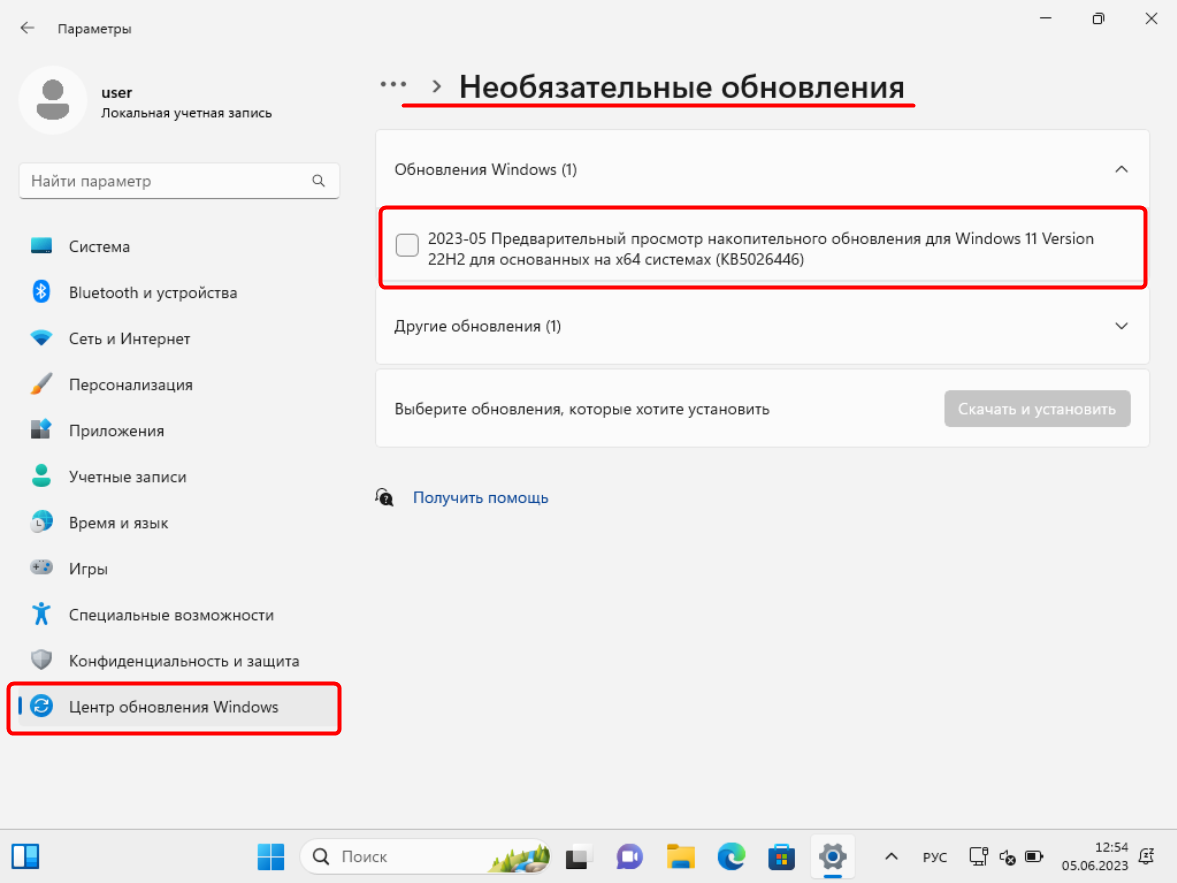
Task: Click the Система monitor icon
Action: click(x=41, y=246)
